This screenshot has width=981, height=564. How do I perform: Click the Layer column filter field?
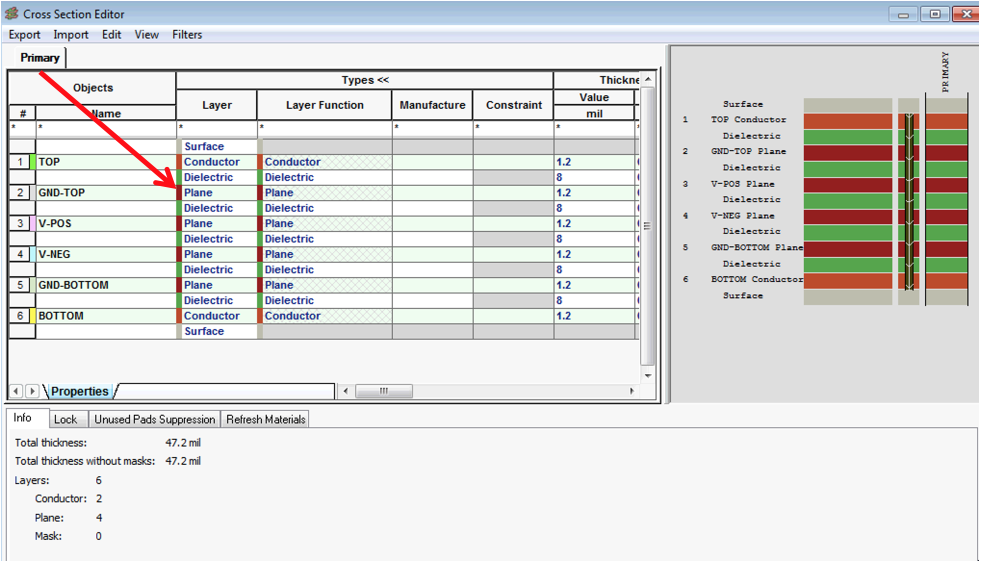click(x=216, y=128)
